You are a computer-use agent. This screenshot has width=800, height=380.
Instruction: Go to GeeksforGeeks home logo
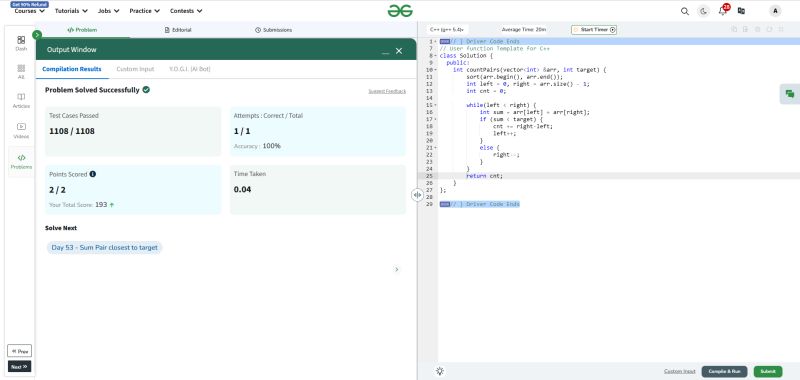[x=400, y=11]
